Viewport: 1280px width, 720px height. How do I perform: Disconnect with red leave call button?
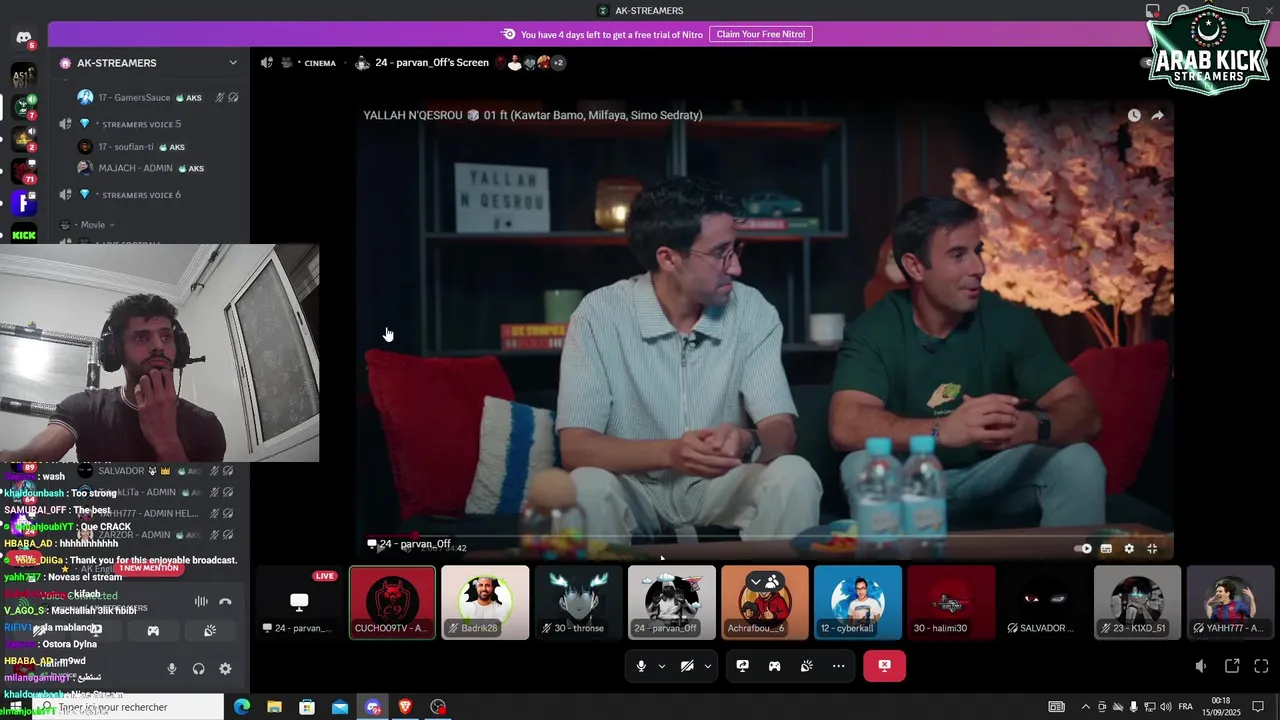884,666
